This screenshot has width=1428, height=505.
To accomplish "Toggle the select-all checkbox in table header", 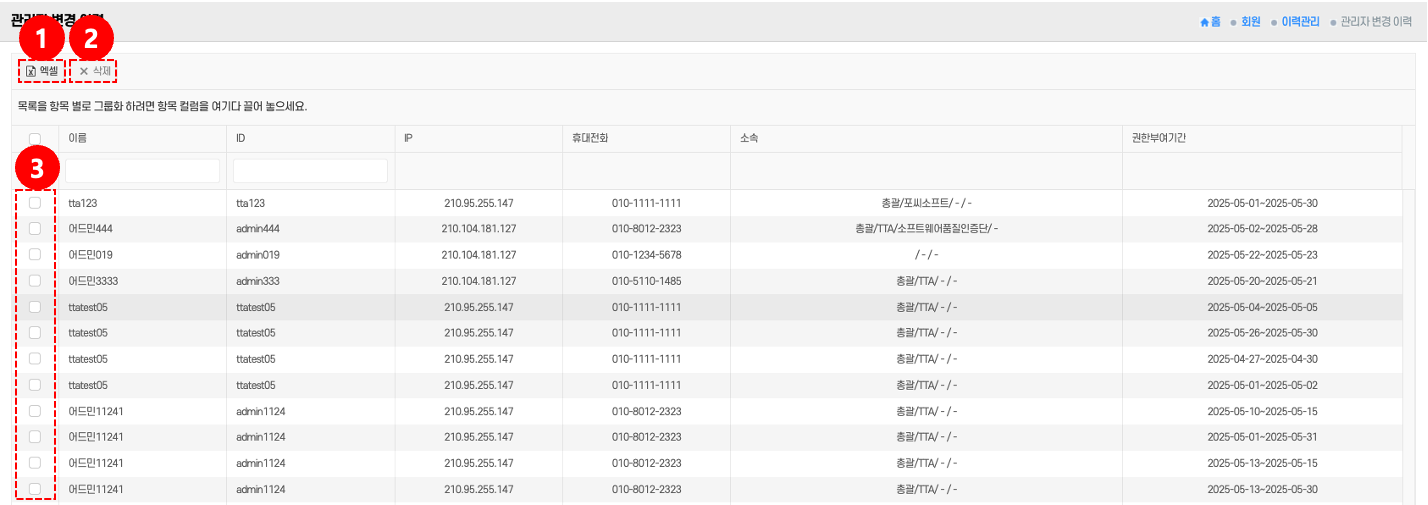I will tap(35, 139).
